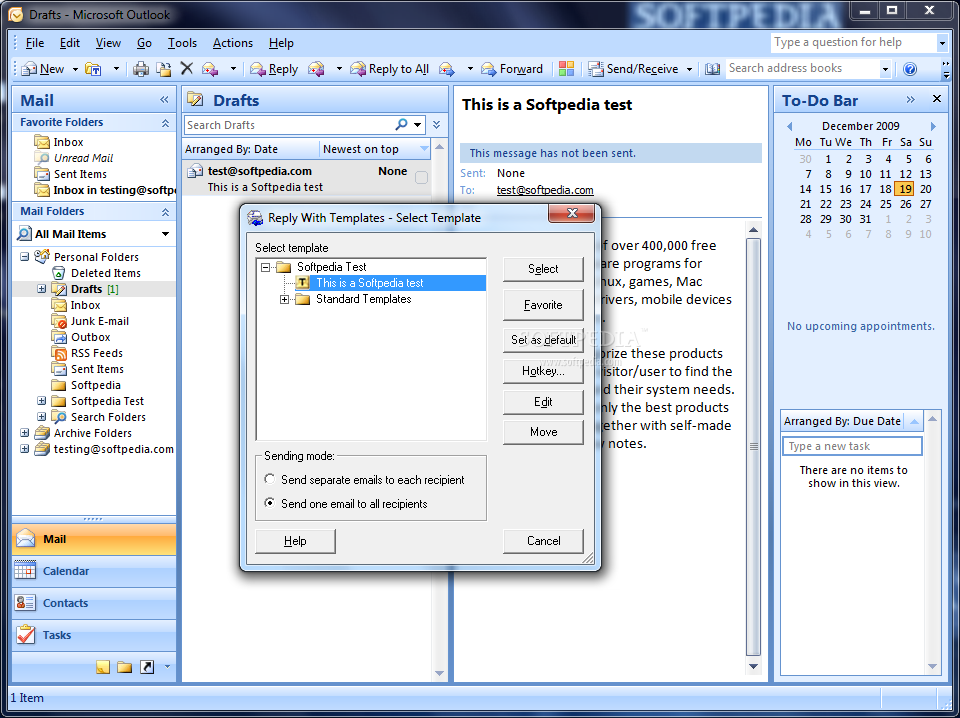The width and height of the screenshot is (960, 718).
Task: Open the View menu
Action: coord(108,43)
